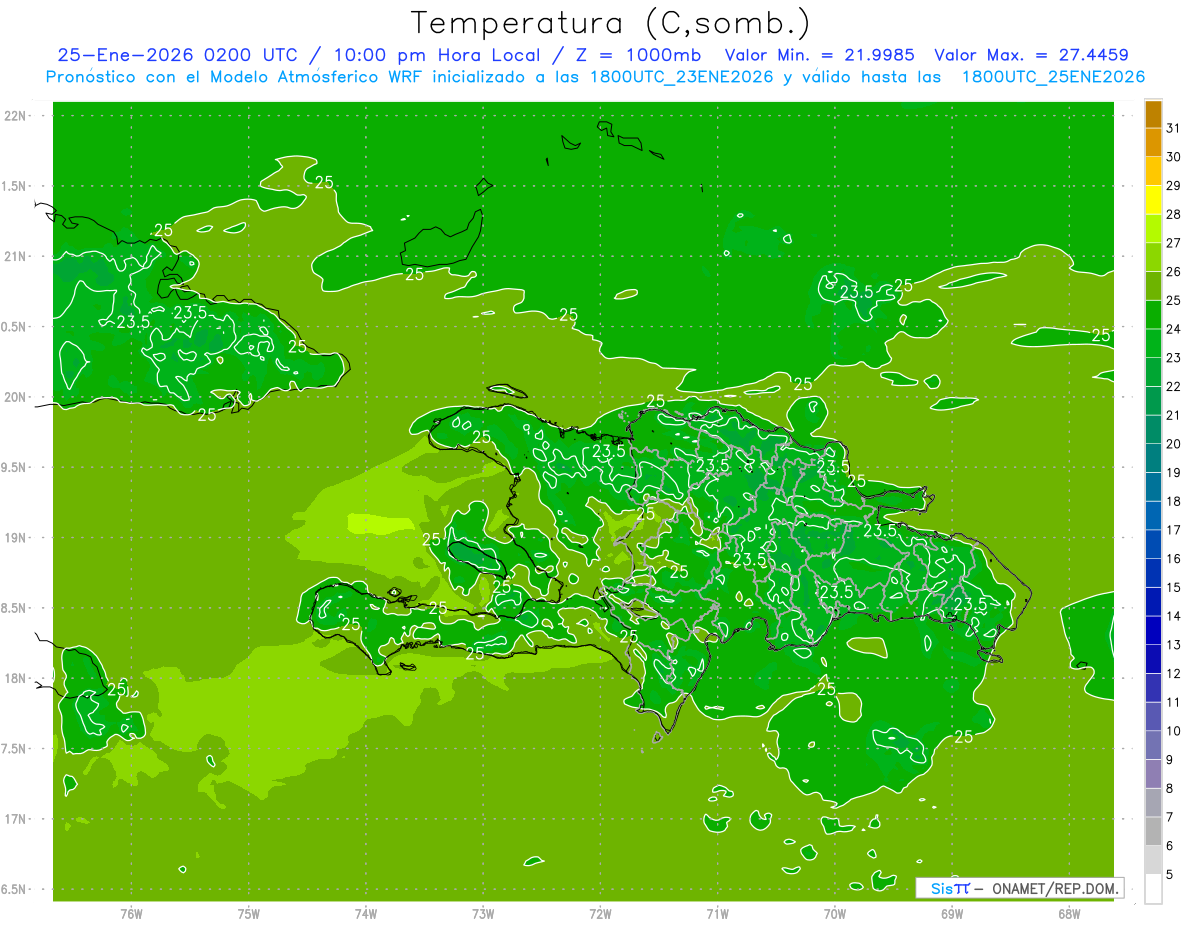Click the title 'Temperatura (C,somb.)'
The image size is (1200, 927).
point(610,23)
